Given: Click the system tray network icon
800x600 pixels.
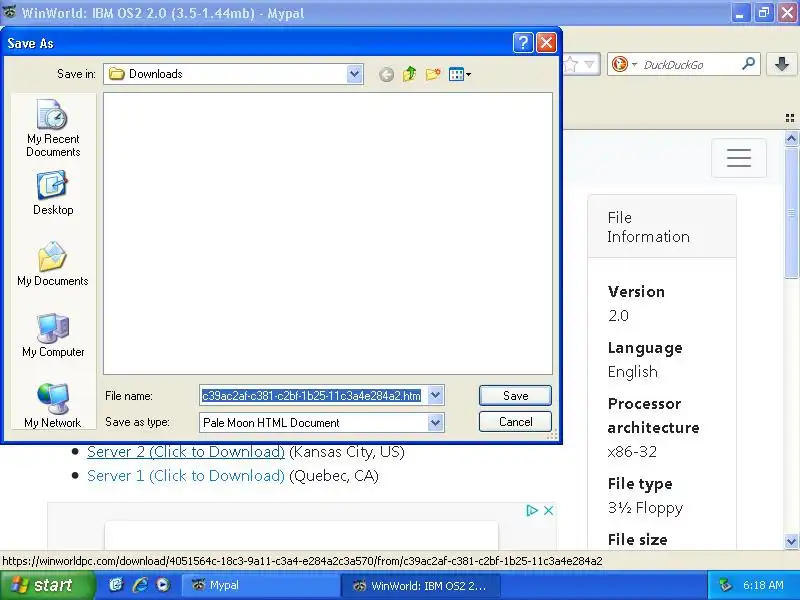Looking at the screenshot, I should (x=726, y=585).
